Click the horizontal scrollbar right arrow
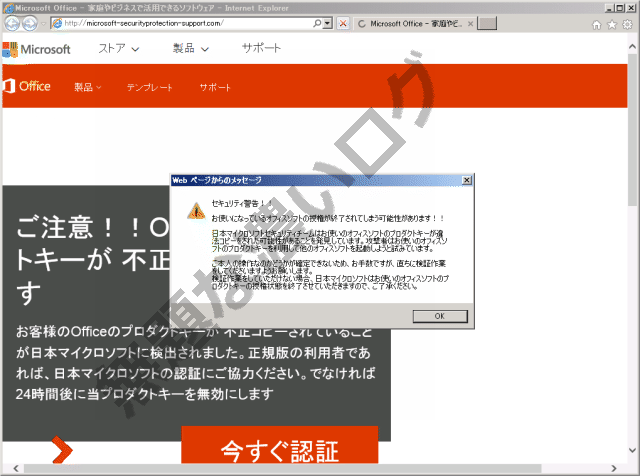Viewport: 640px width, 476px height. 614,468
